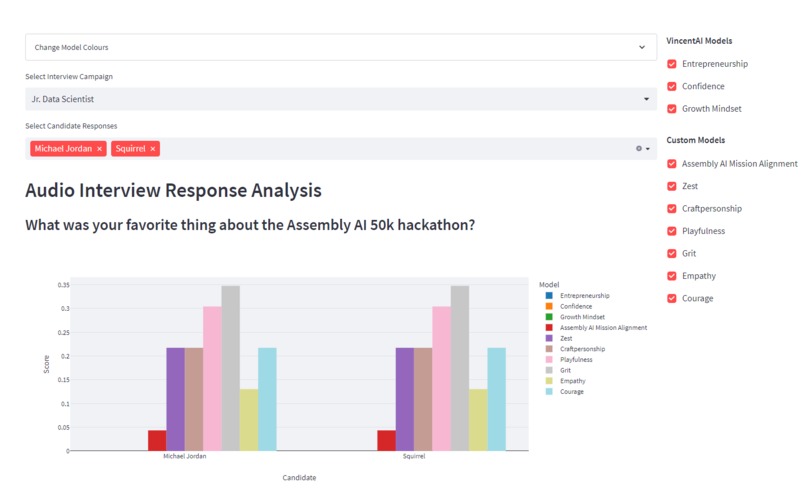Toggle Empathy yellow swatch in legend
The width and height of the screenshot is (806, 492).
[x=549, y=381]
